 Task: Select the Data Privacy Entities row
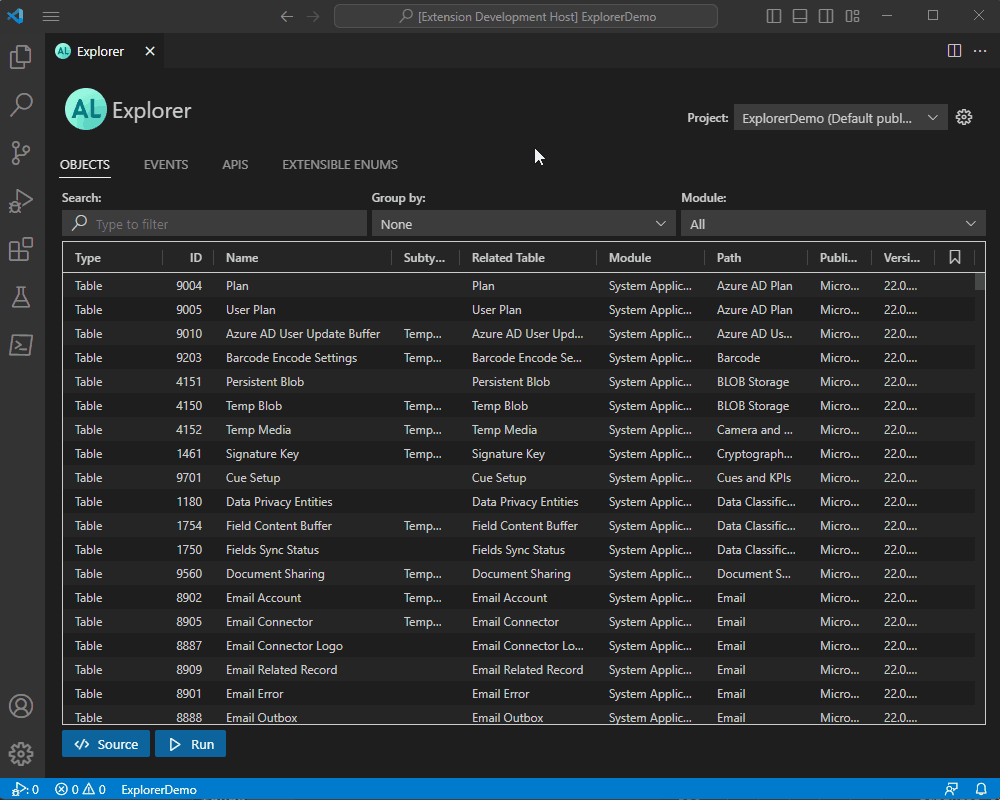518,501
